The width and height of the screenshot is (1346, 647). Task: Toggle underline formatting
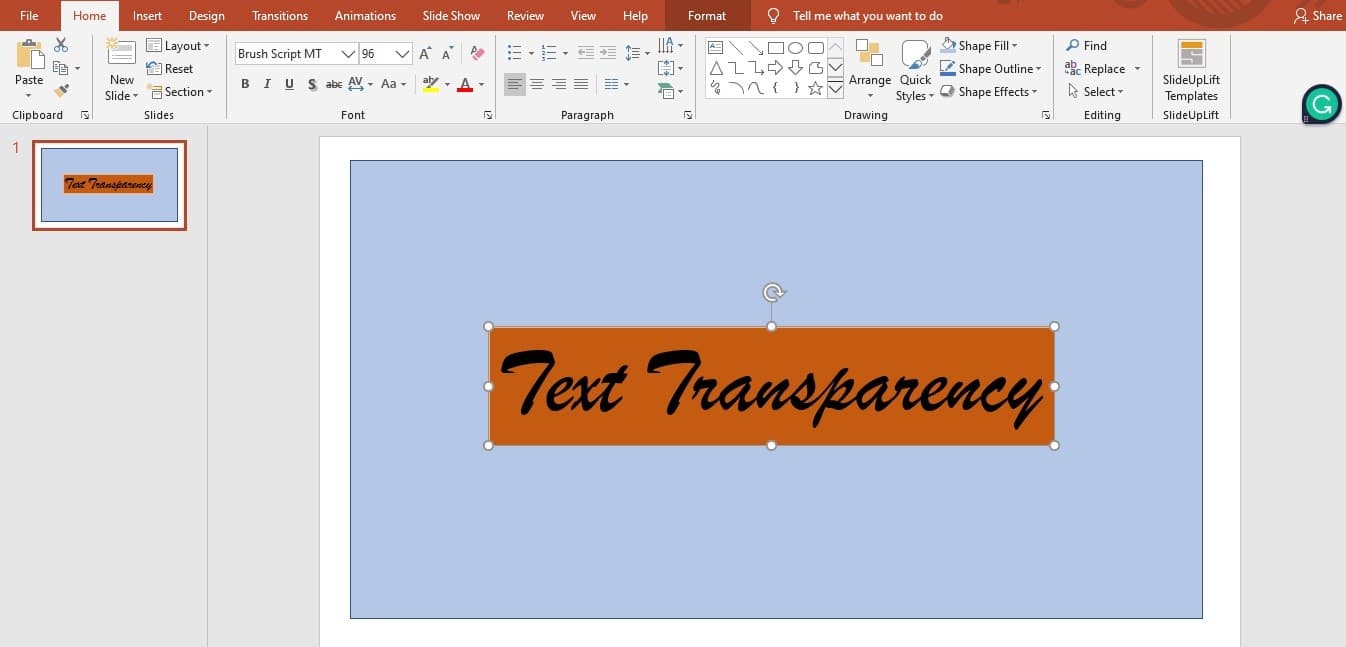(289, 84)
